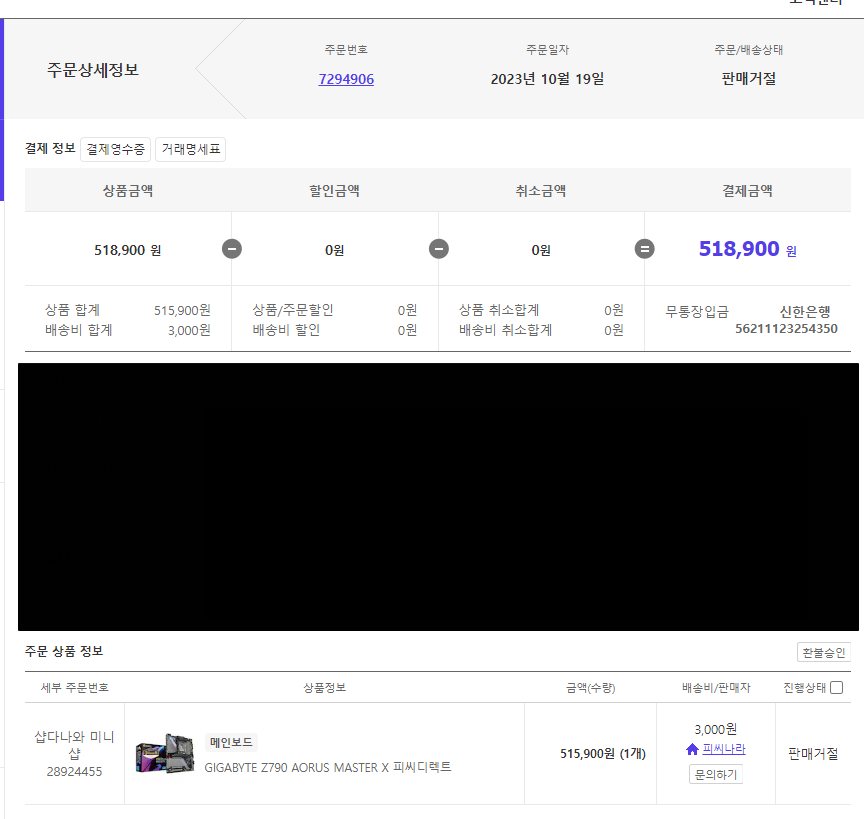
Task: Collapse the 취소금액 breakdown with minus icon
Action: click(x=646, y=249)
